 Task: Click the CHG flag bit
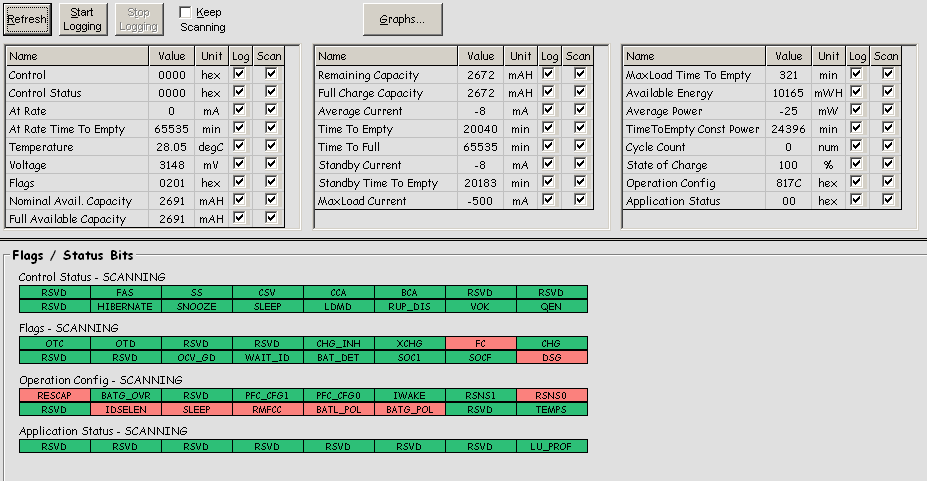pyautogui.click(x=552, y=343)
